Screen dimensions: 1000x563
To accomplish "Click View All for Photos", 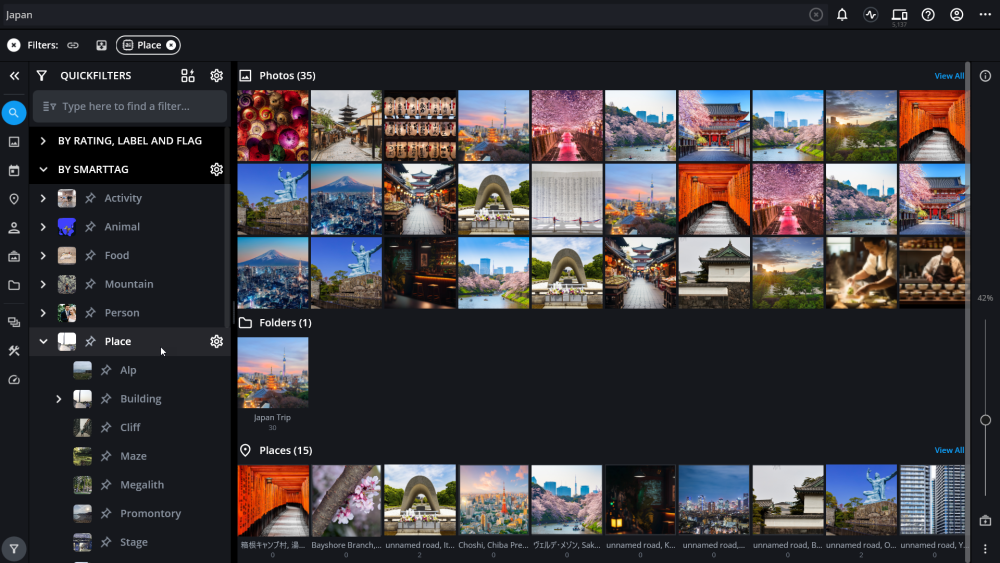I will click(x=949, y=76).
